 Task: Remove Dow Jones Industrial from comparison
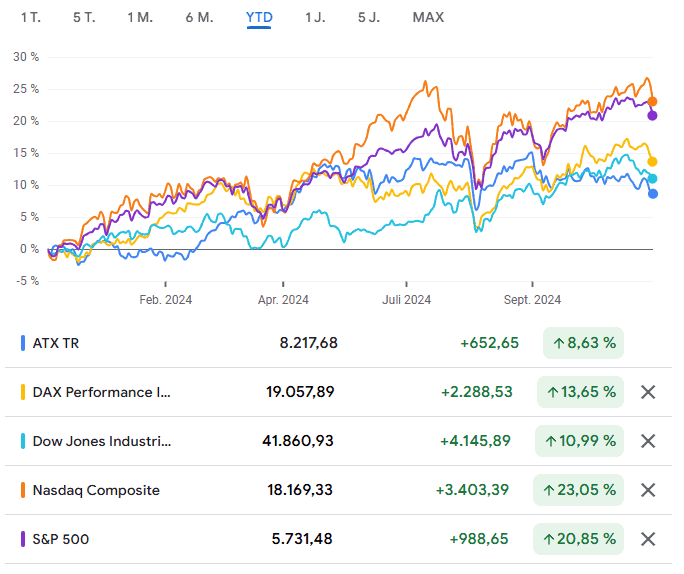click(647, 441)
